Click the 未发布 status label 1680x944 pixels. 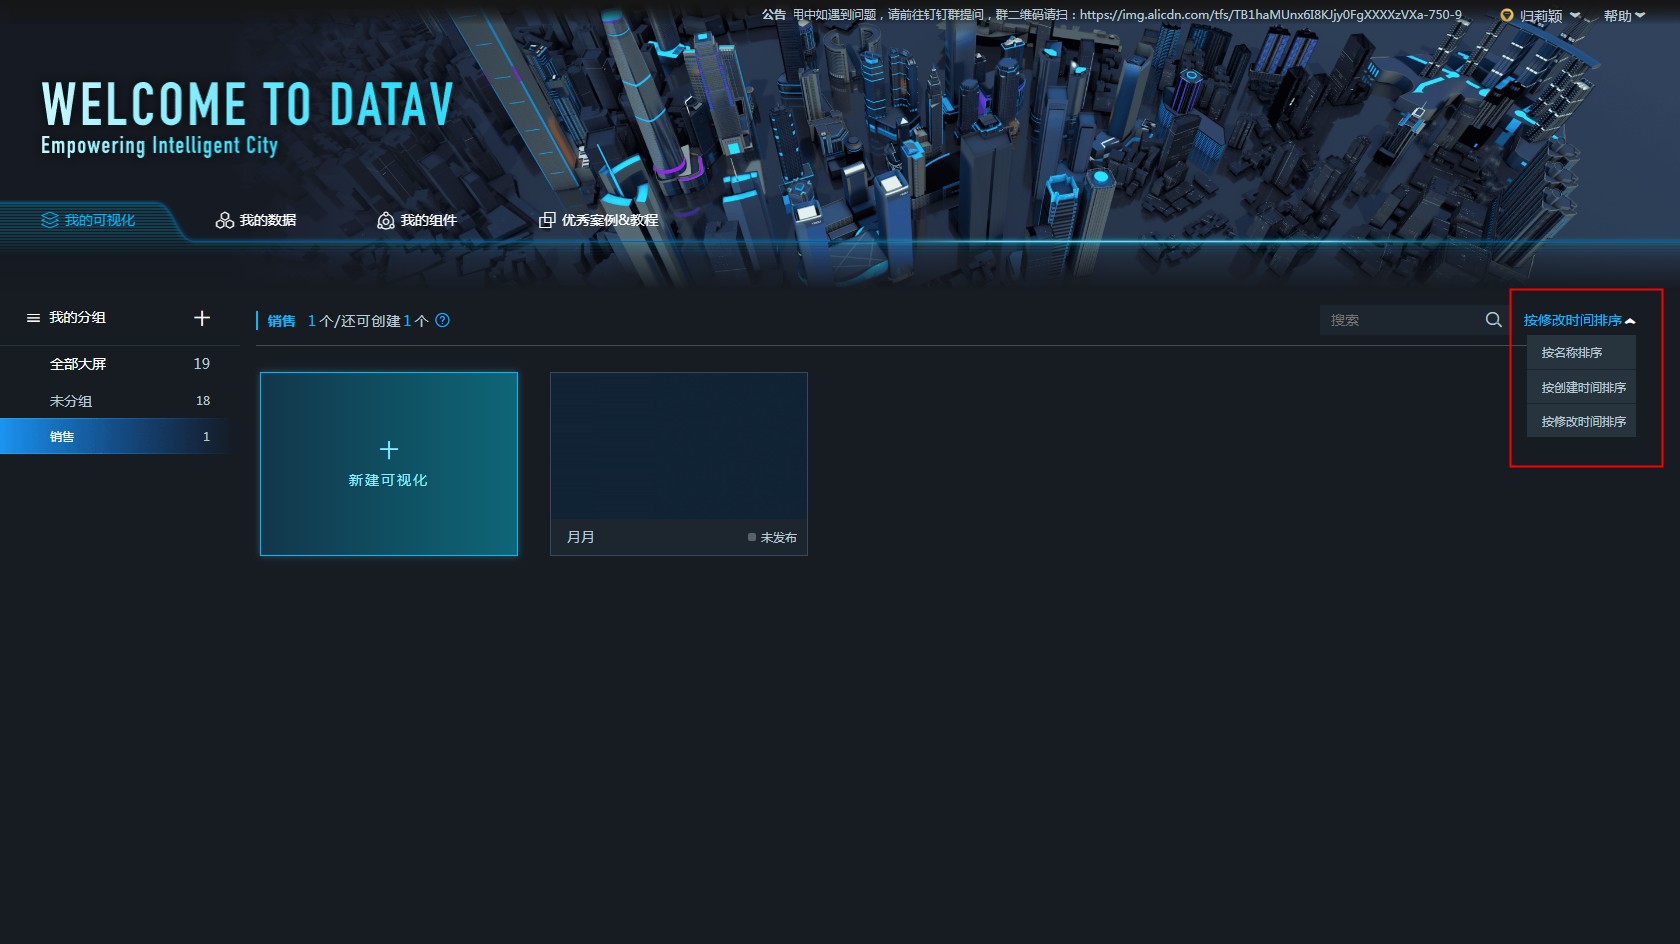point(772,537)
